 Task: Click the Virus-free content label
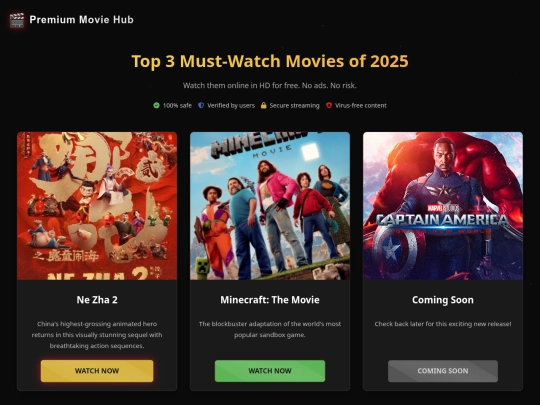(361, 105)
